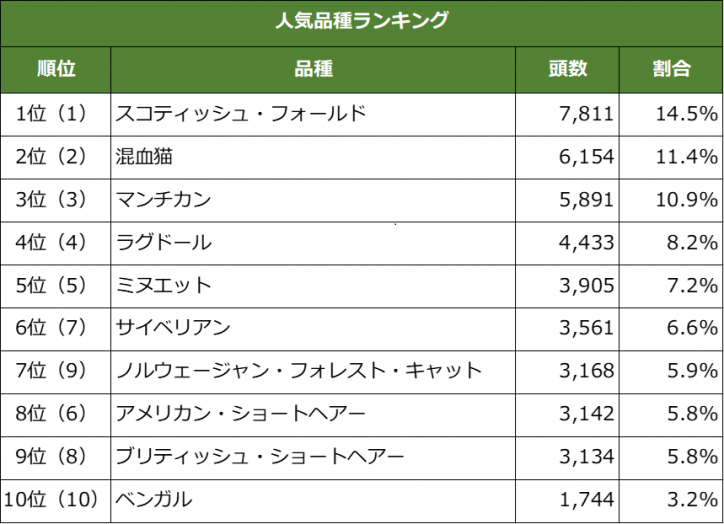Select the 品種 column header
The image size is (724, 524).
(313, 70)
